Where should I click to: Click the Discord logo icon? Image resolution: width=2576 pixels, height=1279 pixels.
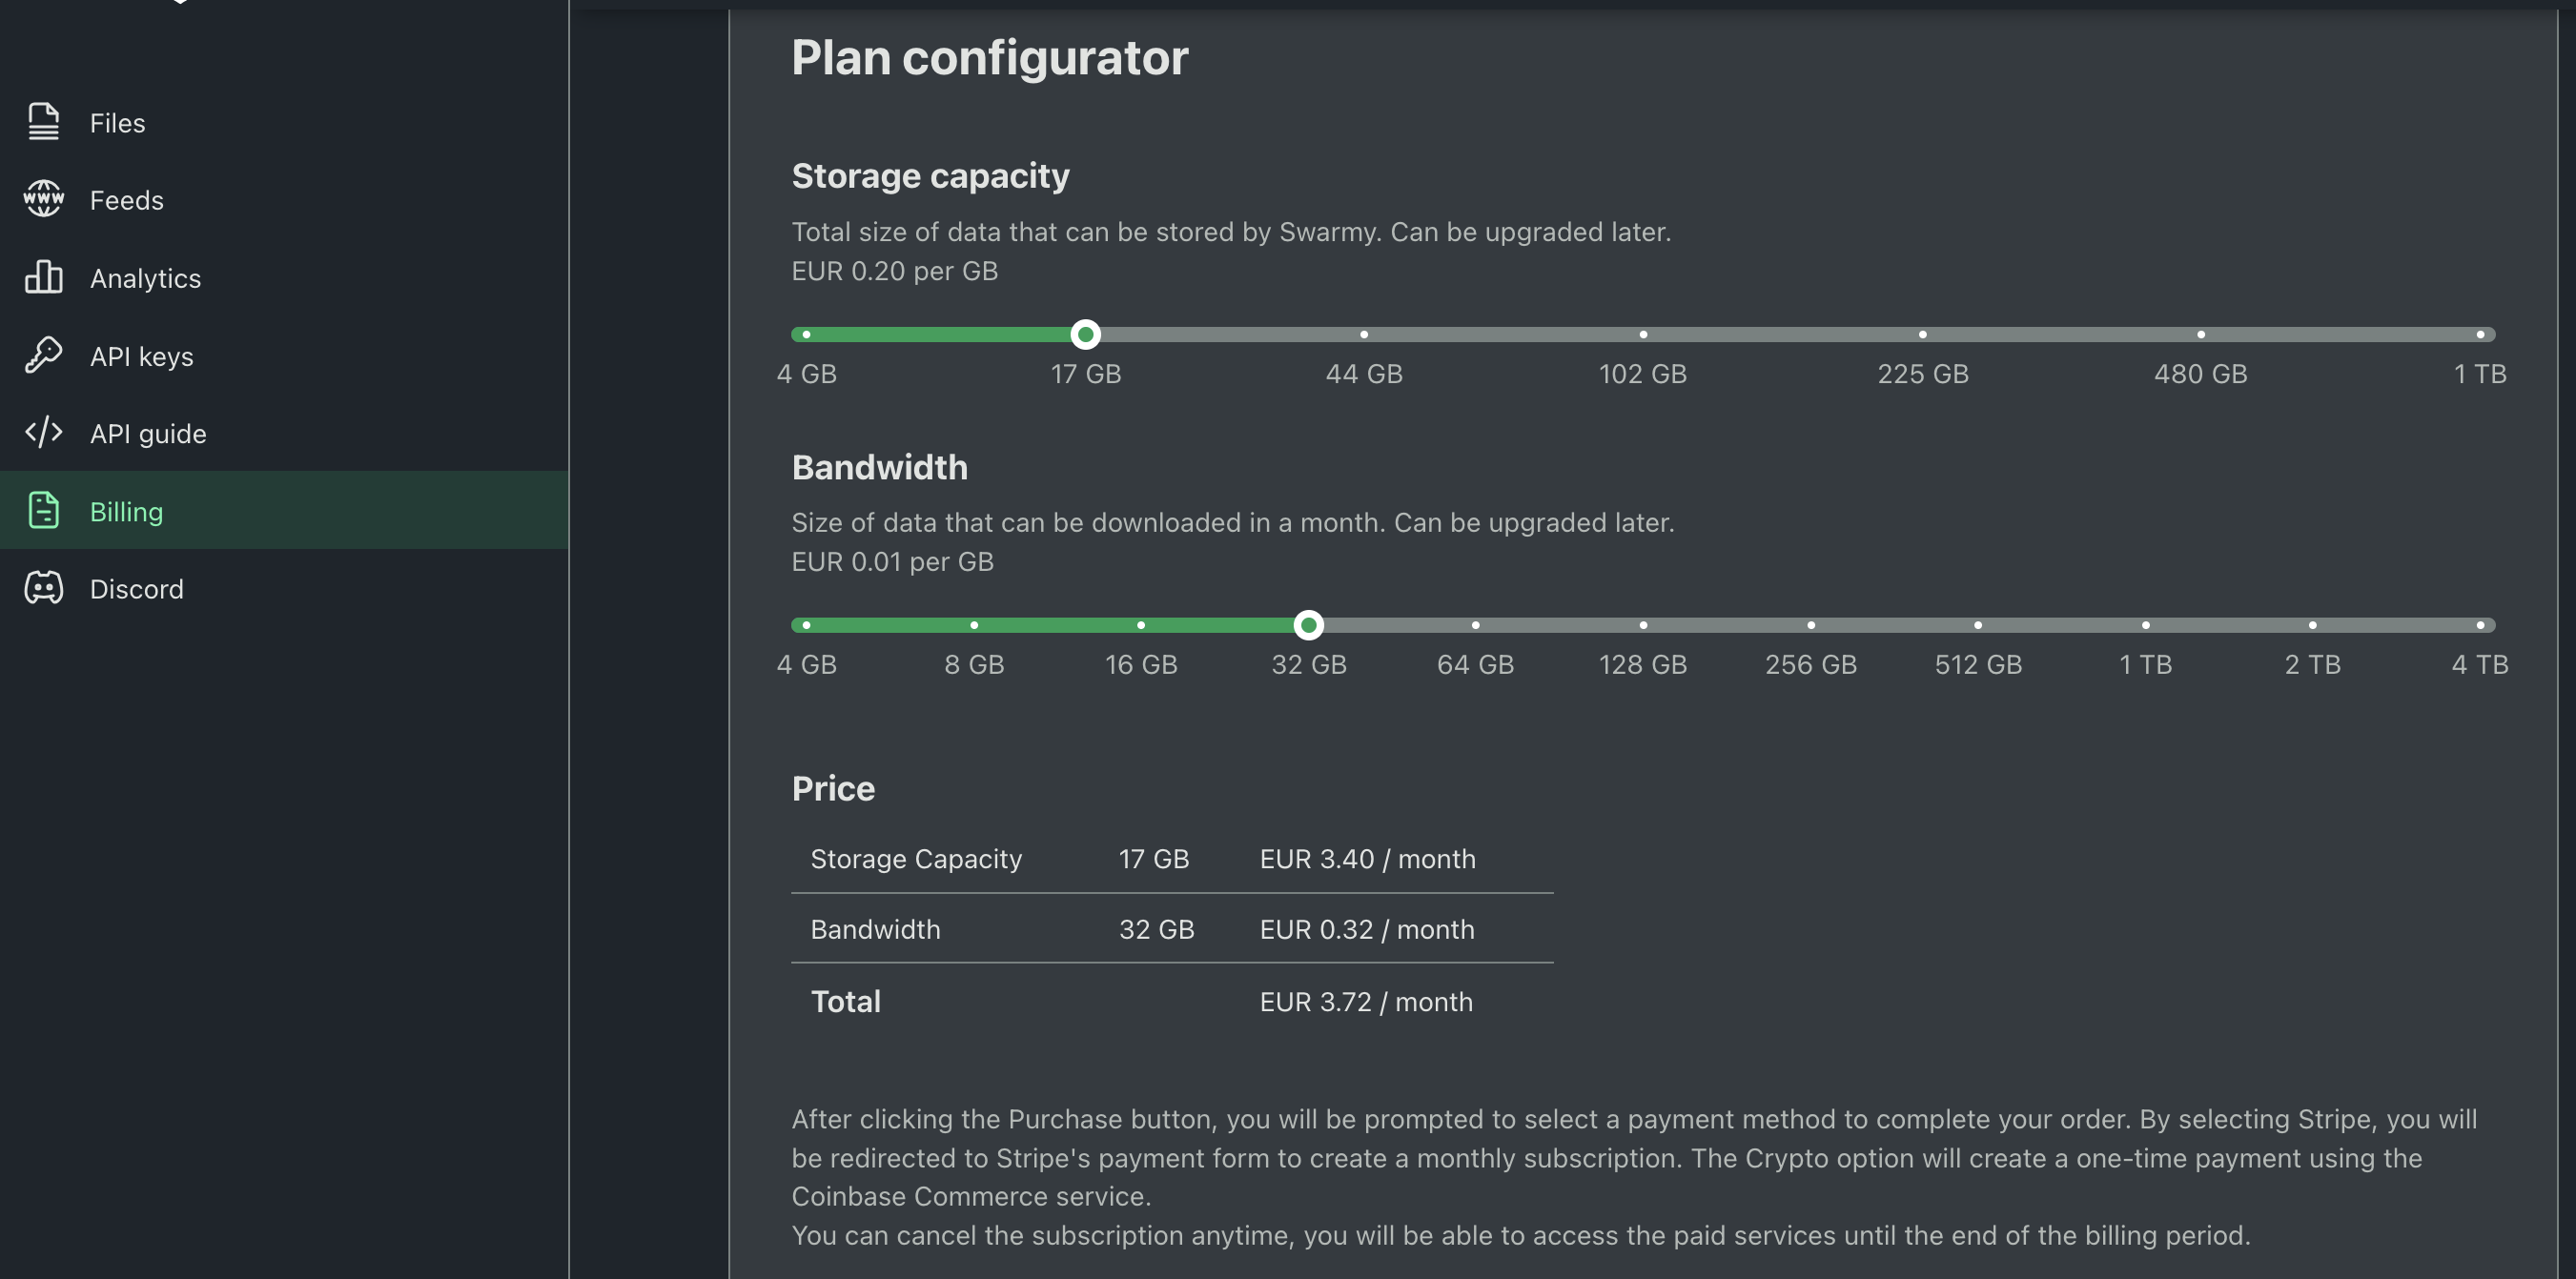coord(43,588)
